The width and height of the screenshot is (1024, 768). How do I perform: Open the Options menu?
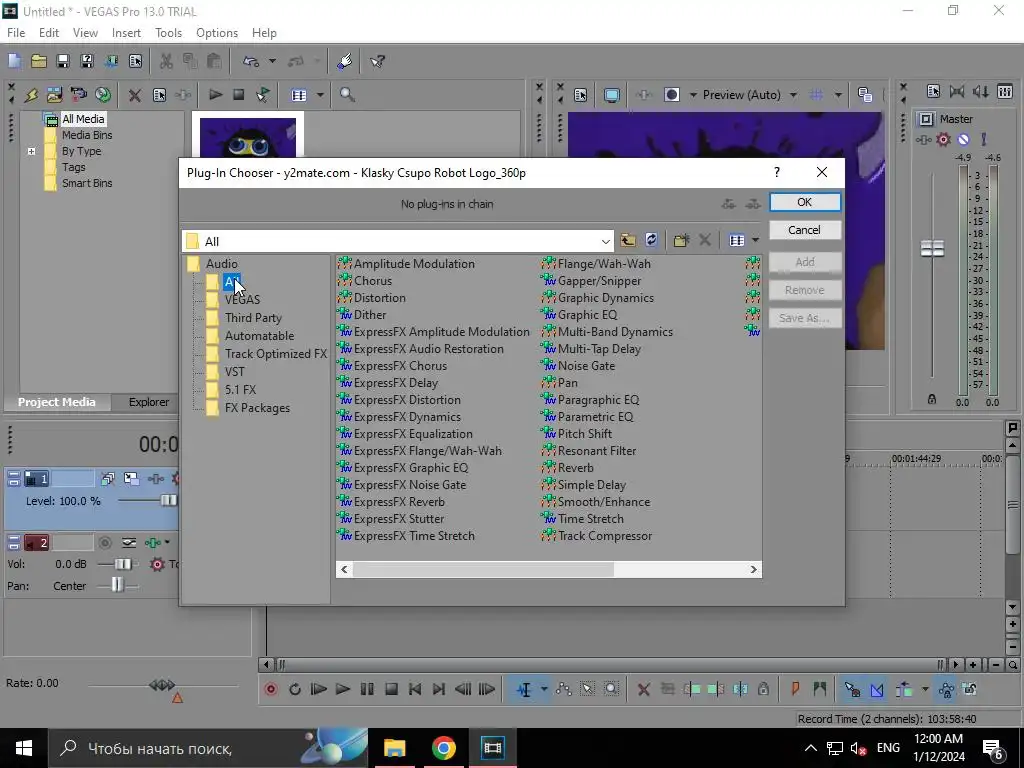217,33
